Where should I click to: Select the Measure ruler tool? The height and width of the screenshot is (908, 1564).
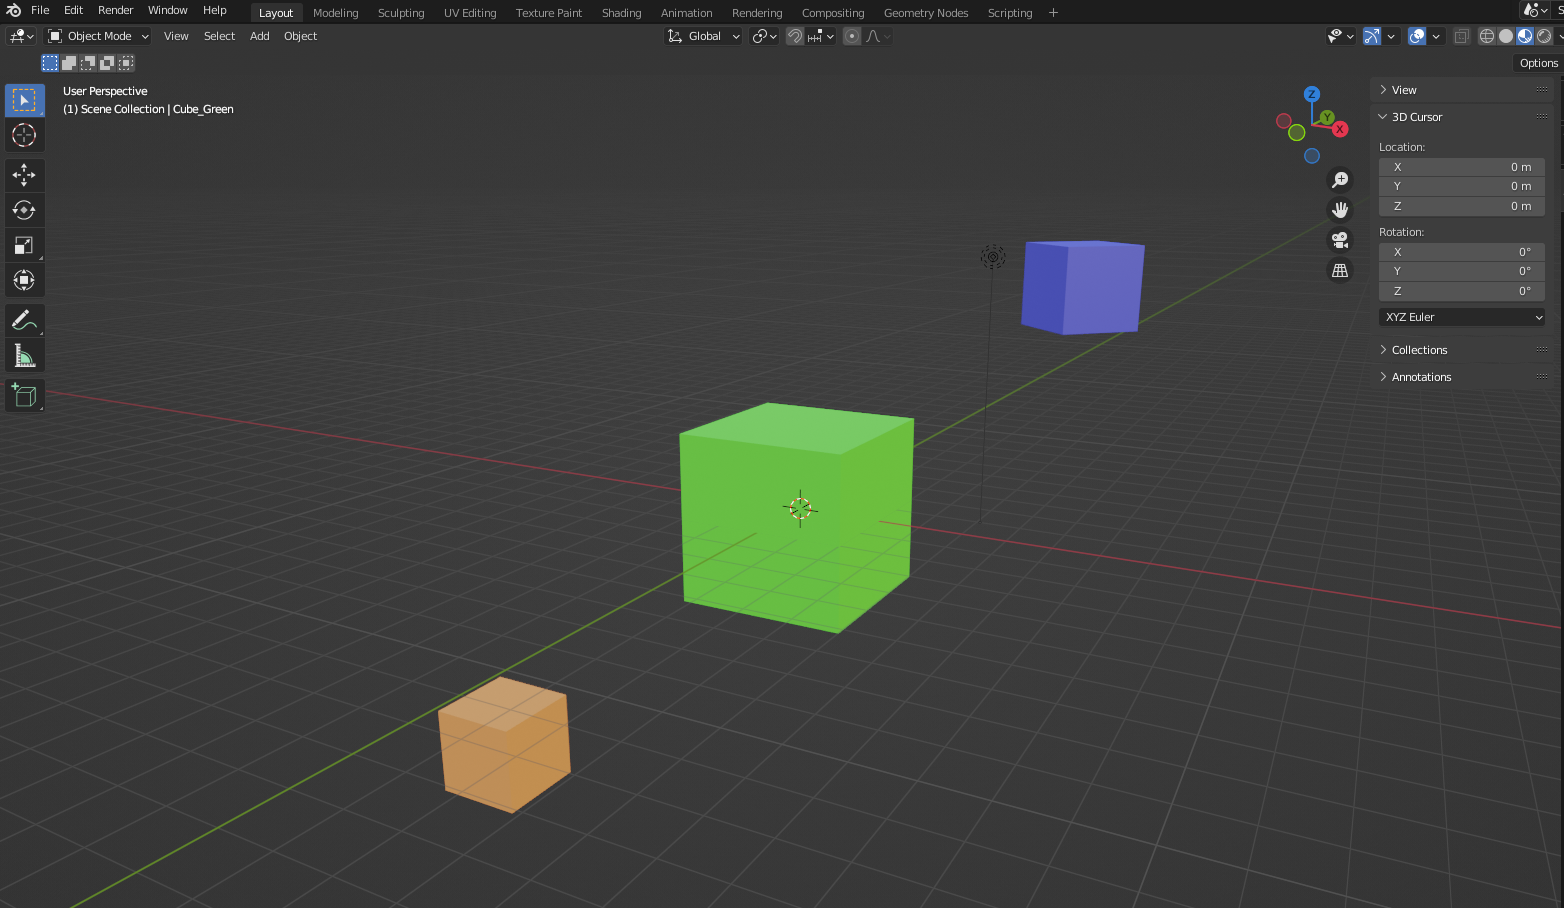pyautogui.click(x=24, y=355)
